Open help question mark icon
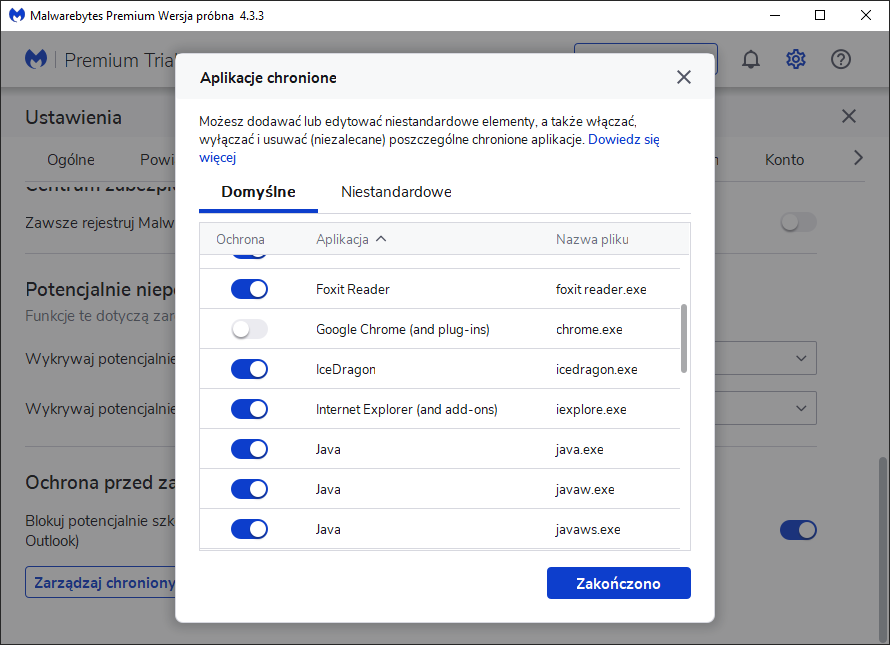The width and height of the screenshot is (890, 645). coord(841,59)
